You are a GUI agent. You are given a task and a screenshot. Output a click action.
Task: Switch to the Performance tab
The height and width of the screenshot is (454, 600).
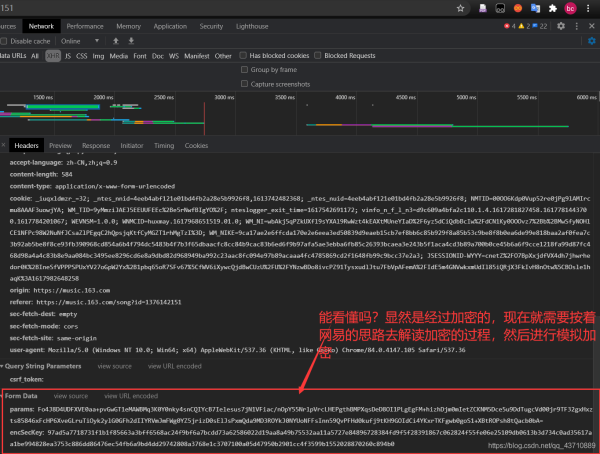85,26
